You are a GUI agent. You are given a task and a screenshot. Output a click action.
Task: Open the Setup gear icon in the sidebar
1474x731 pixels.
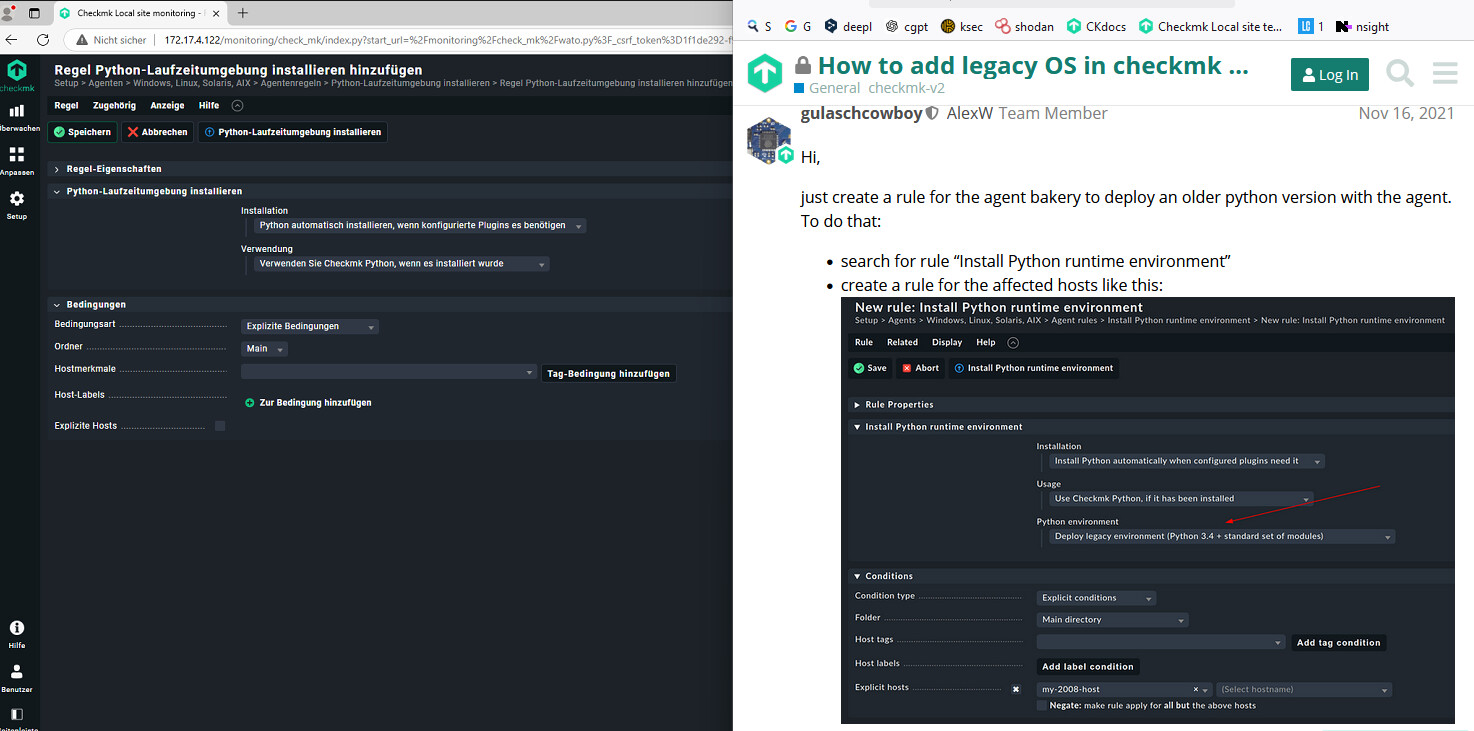18,198
